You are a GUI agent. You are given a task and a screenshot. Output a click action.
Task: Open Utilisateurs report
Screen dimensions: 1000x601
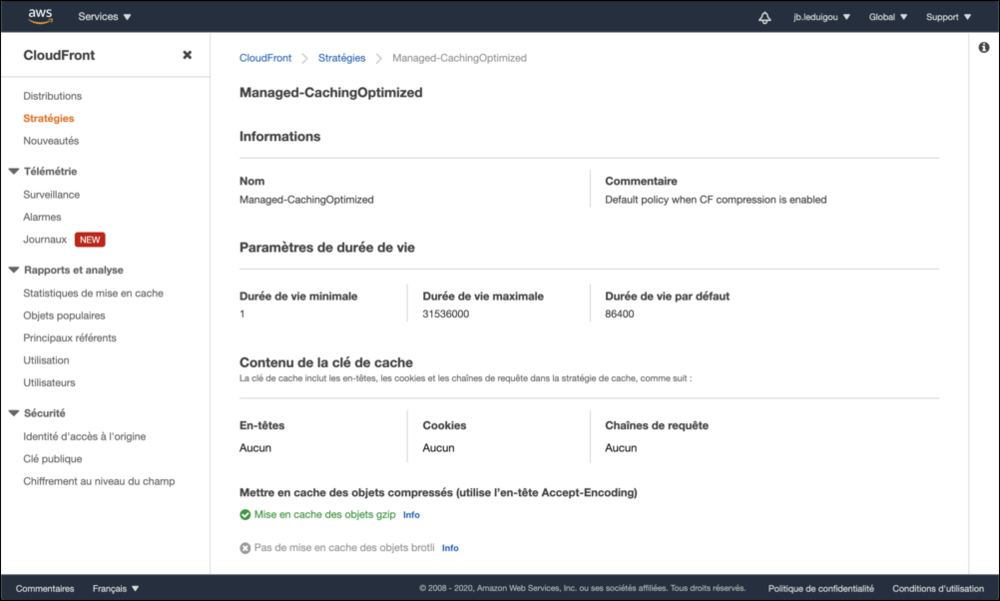click(x=49, y=382)
